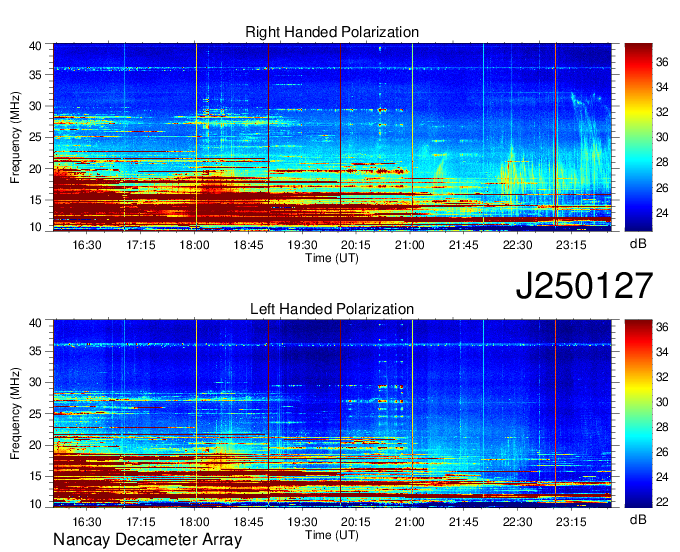Click the dB label under the lower colorbar
This screenshot has height=552, width=680.
(638, 519)
